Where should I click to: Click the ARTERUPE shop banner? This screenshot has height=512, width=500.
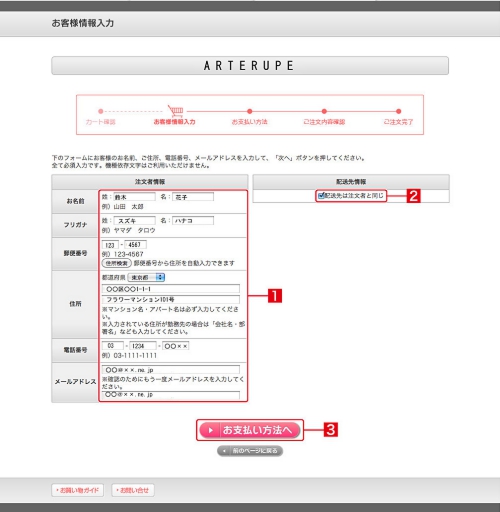[250, 66]
